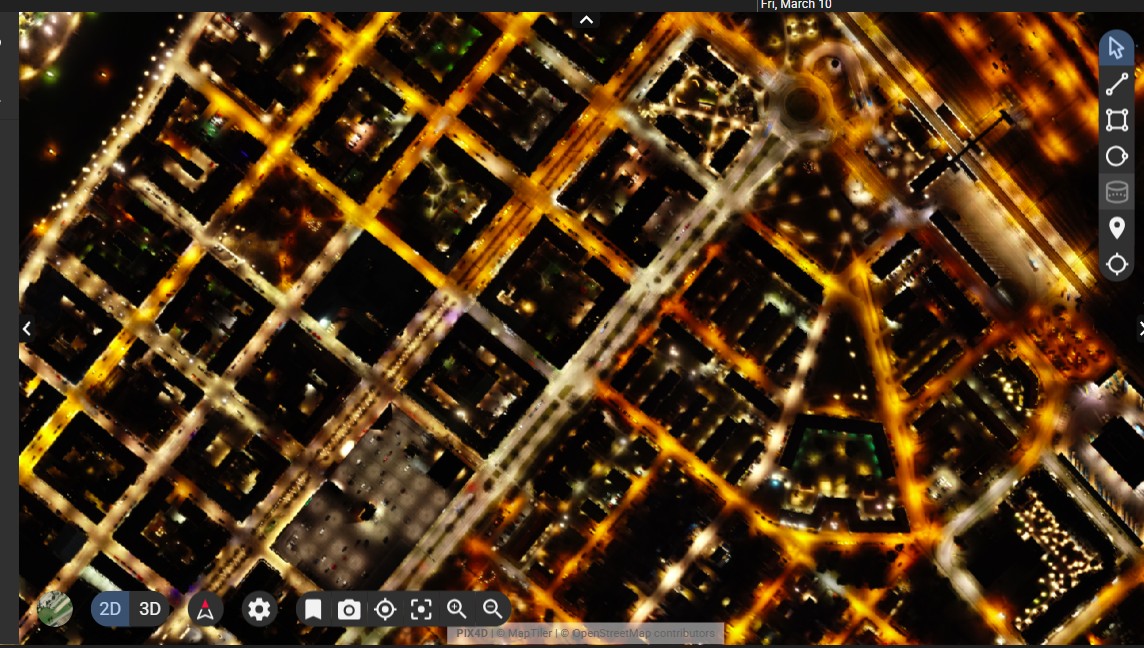Select the polyline distance tool
1144x648 pixels.
pyautogui.click(x=1116, y=85)
